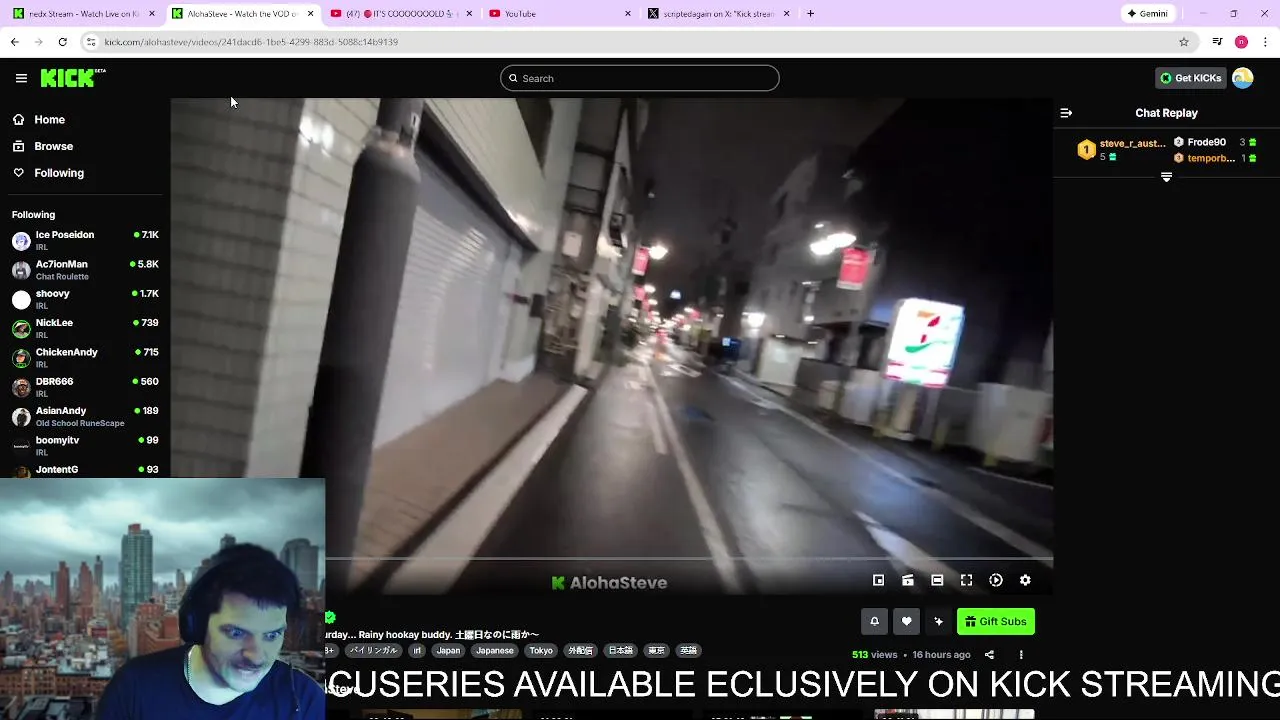Close the AlohaSteve browser tab
Viewport: 1280px width, 720px height.
click(x=310, y=14)
